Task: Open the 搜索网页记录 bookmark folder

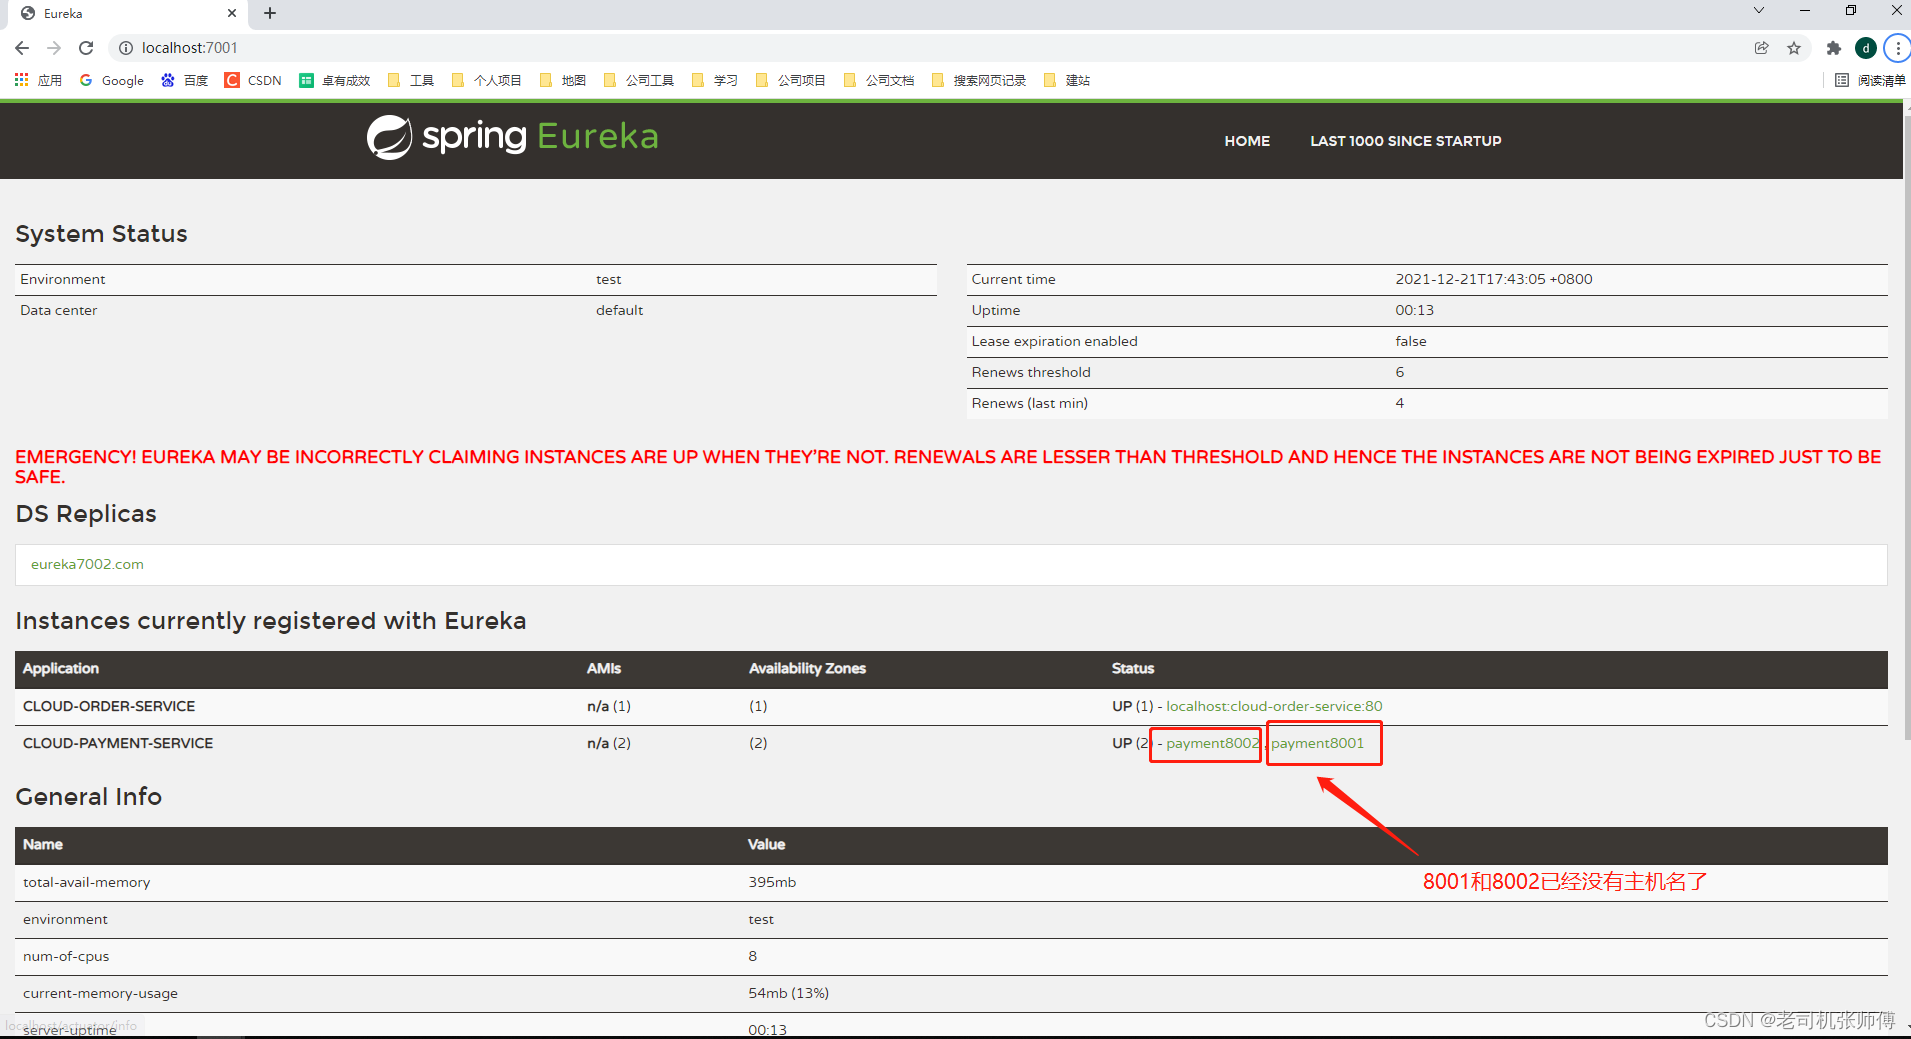Action: pos(979,80)
